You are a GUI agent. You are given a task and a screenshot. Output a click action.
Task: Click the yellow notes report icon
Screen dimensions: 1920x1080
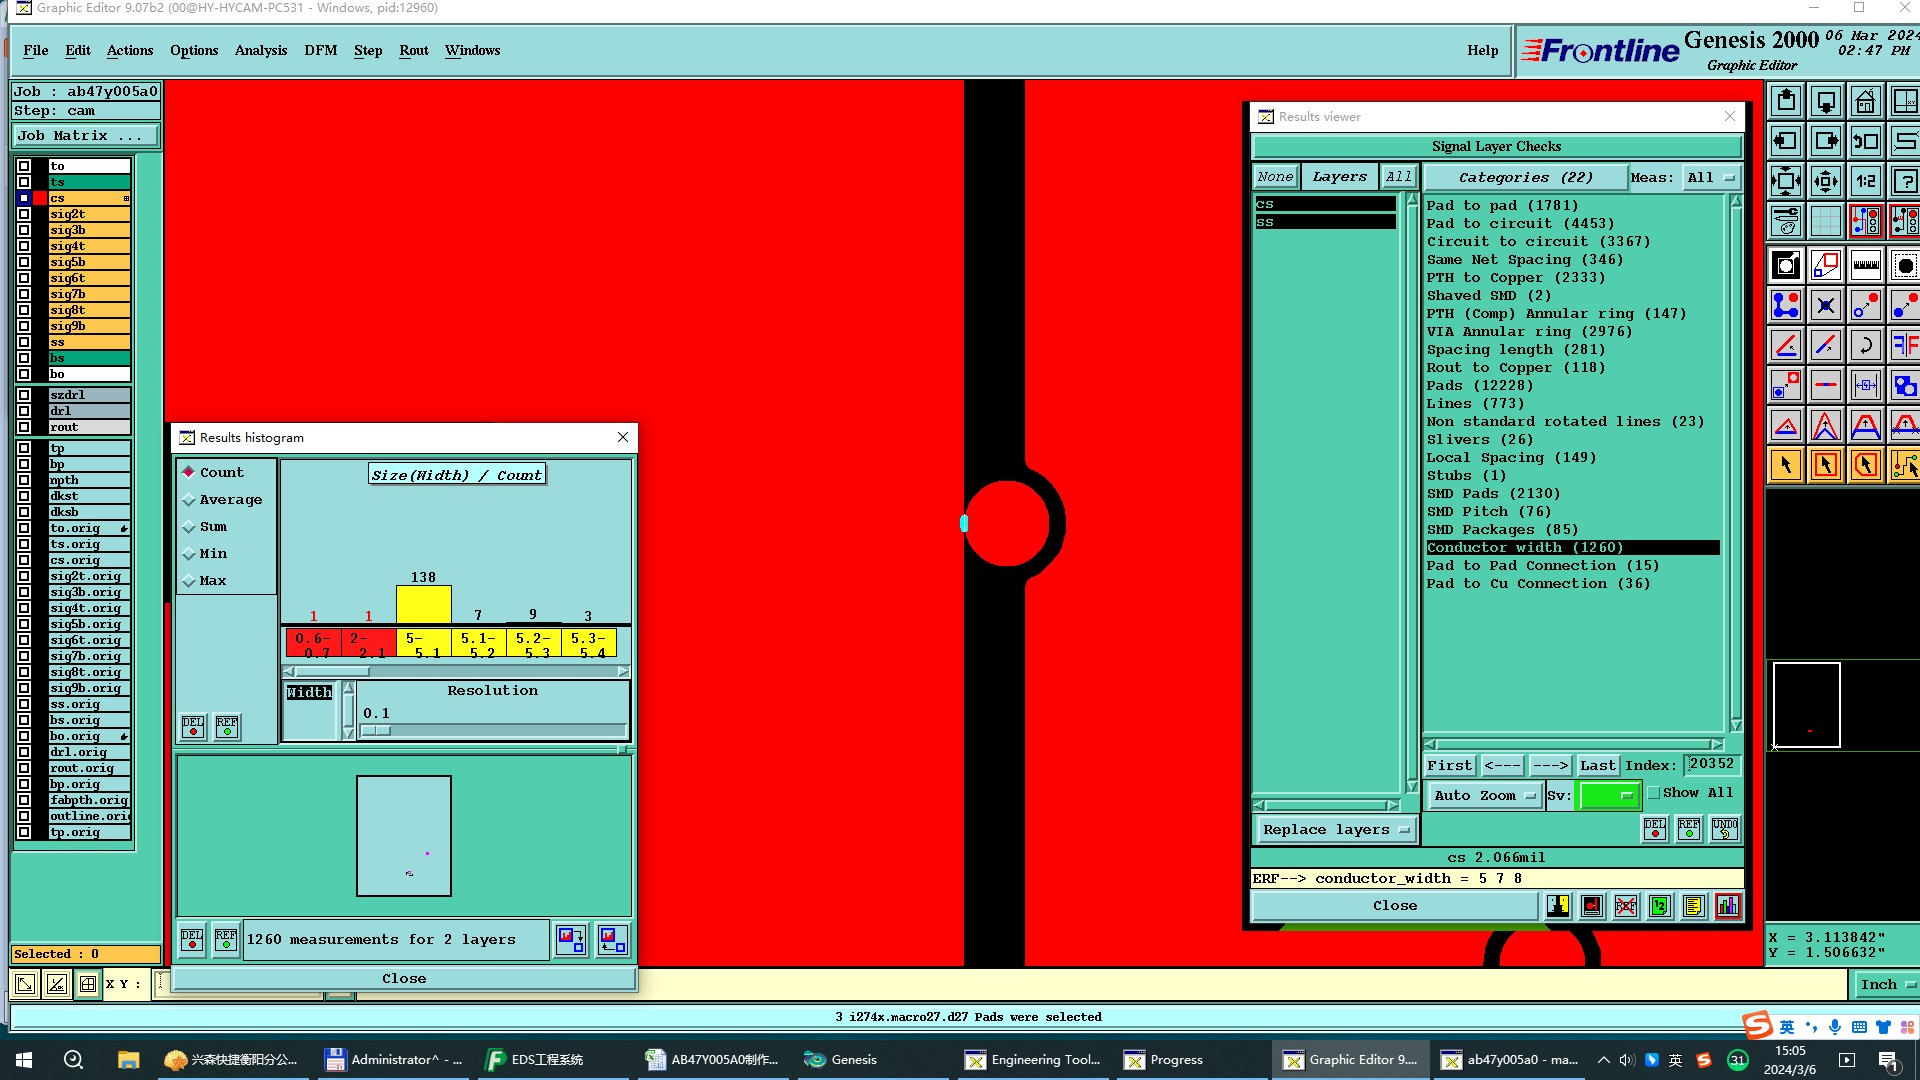[1693, 906]
